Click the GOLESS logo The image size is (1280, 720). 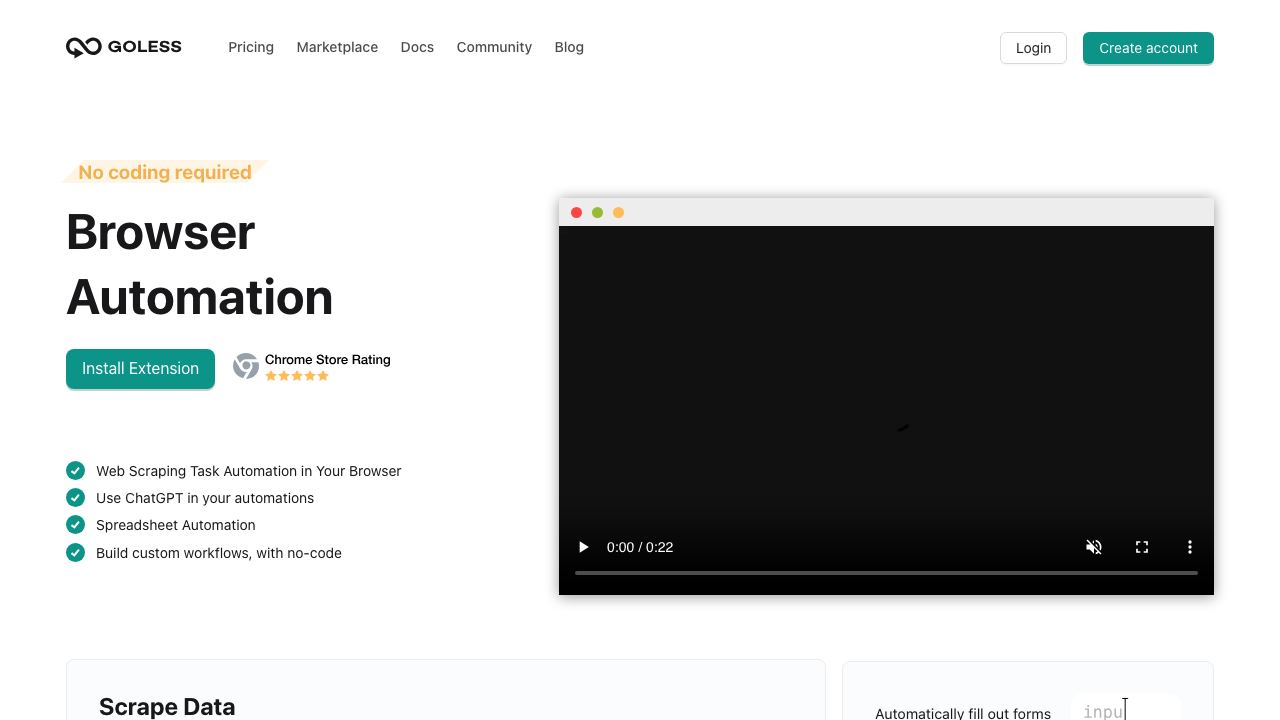pyautogui.click(x=123, y=47)
